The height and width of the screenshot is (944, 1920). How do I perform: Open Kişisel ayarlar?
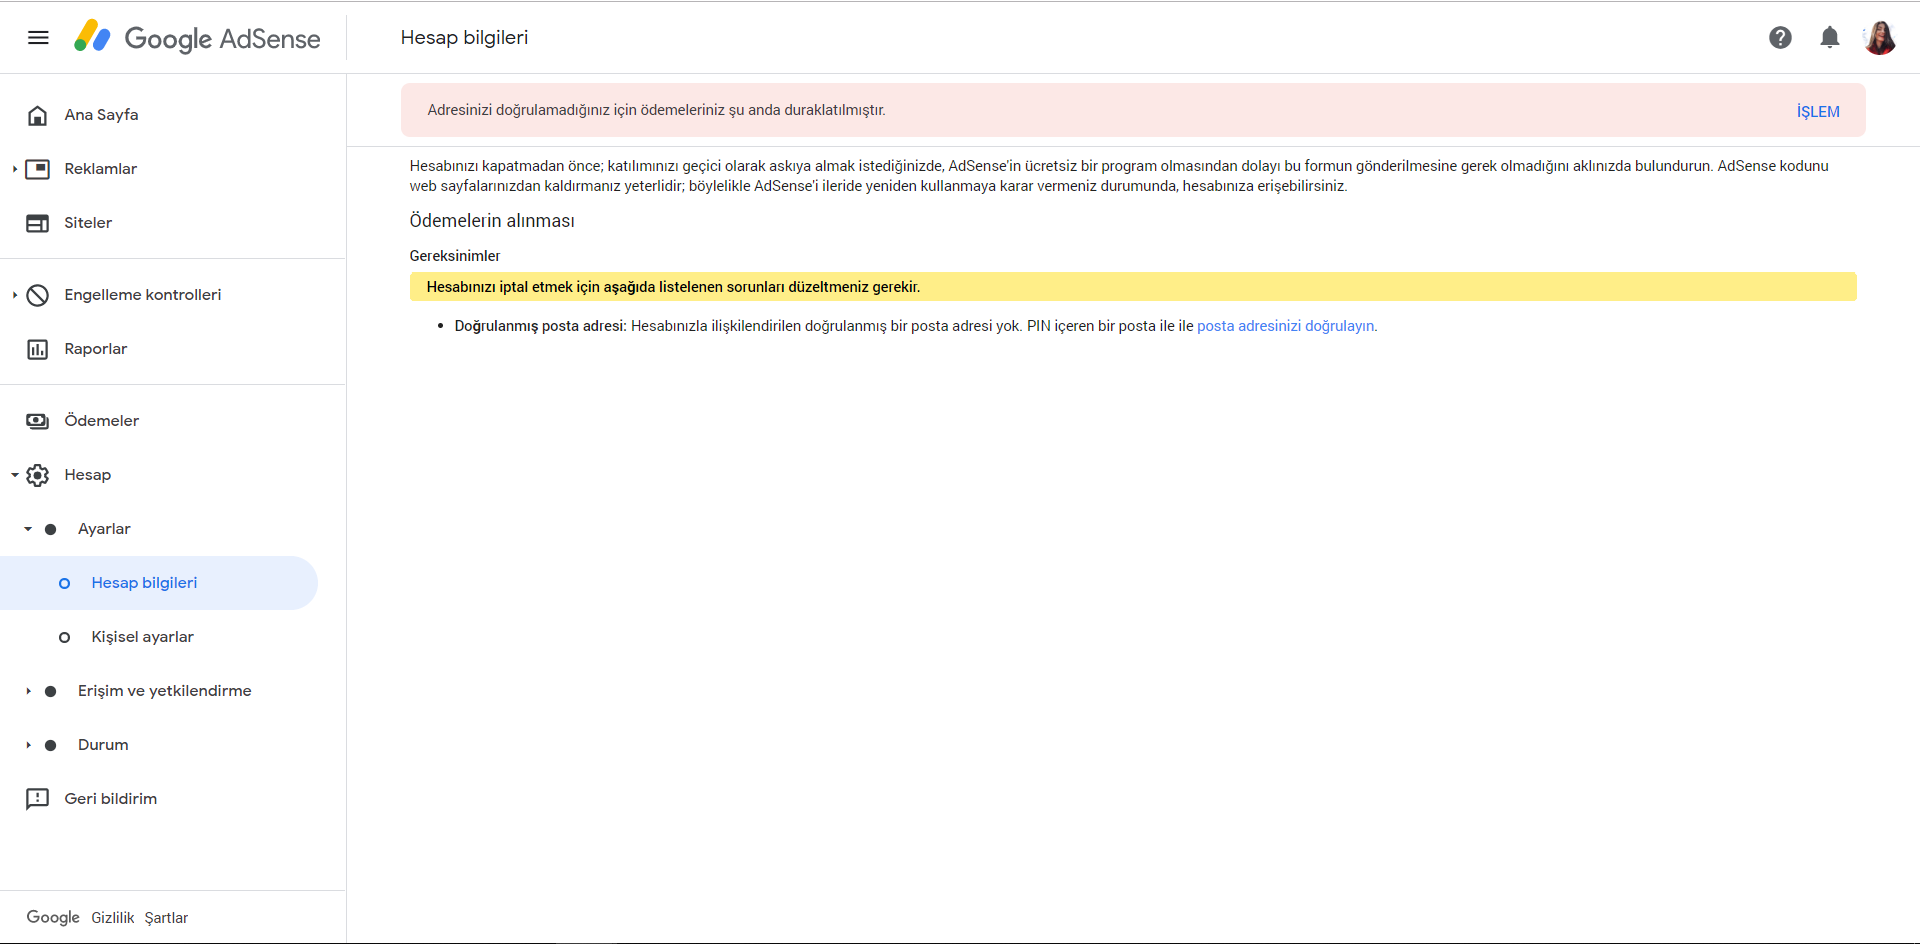(142, 637)
